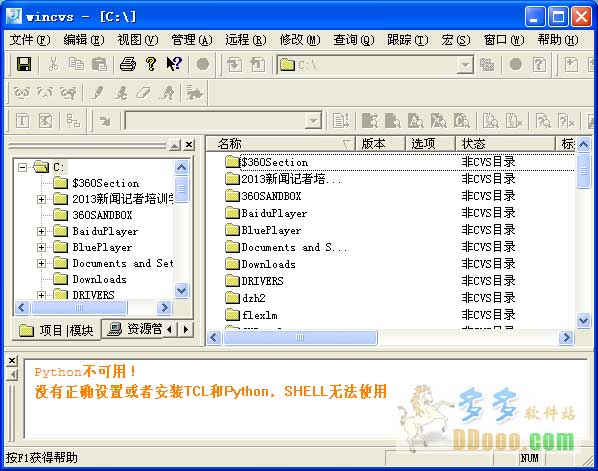Click the help document icon in top toolbar

click(x=539, y=64)
